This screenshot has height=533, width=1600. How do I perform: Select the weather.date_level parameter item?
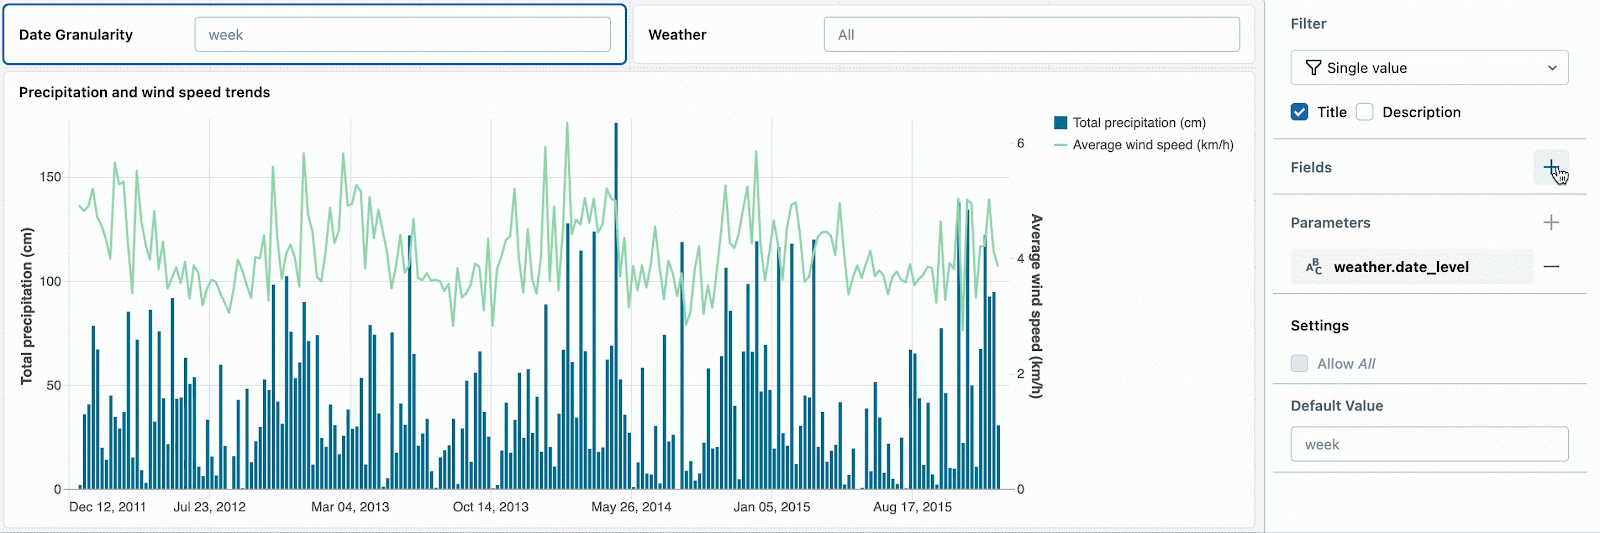1410,267
